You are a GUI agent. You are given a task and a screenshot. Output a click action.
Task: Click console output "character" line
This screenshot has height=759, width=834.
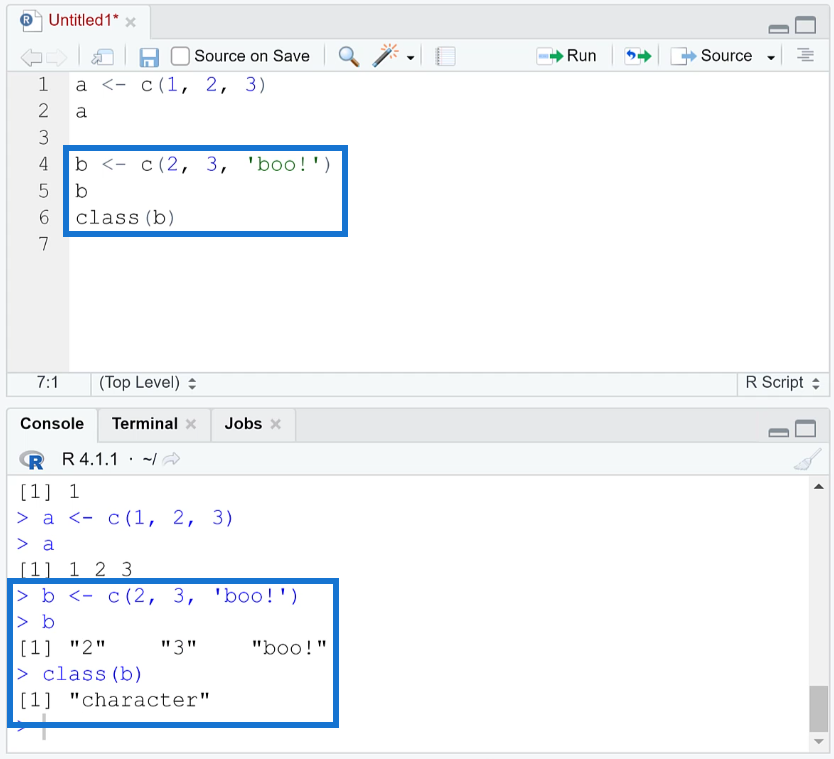(114, 700)
